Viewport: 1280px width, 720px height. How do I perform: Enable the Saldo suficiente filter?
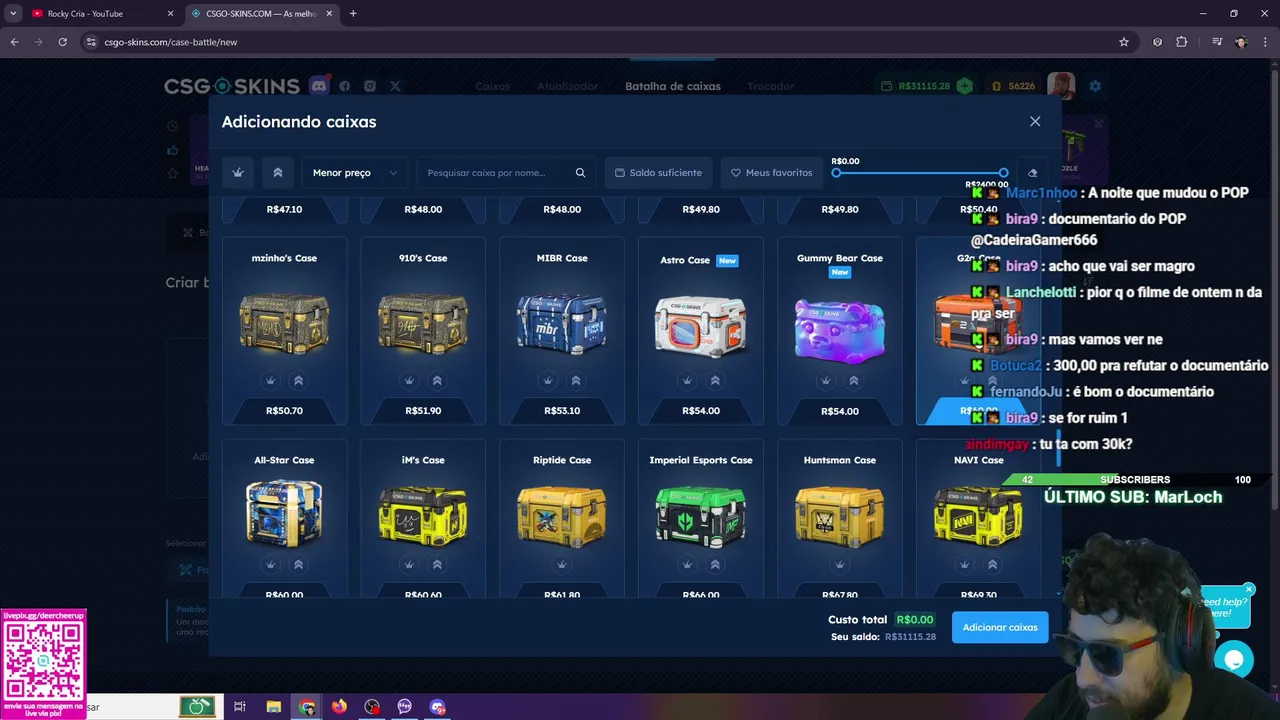[658, 173]
